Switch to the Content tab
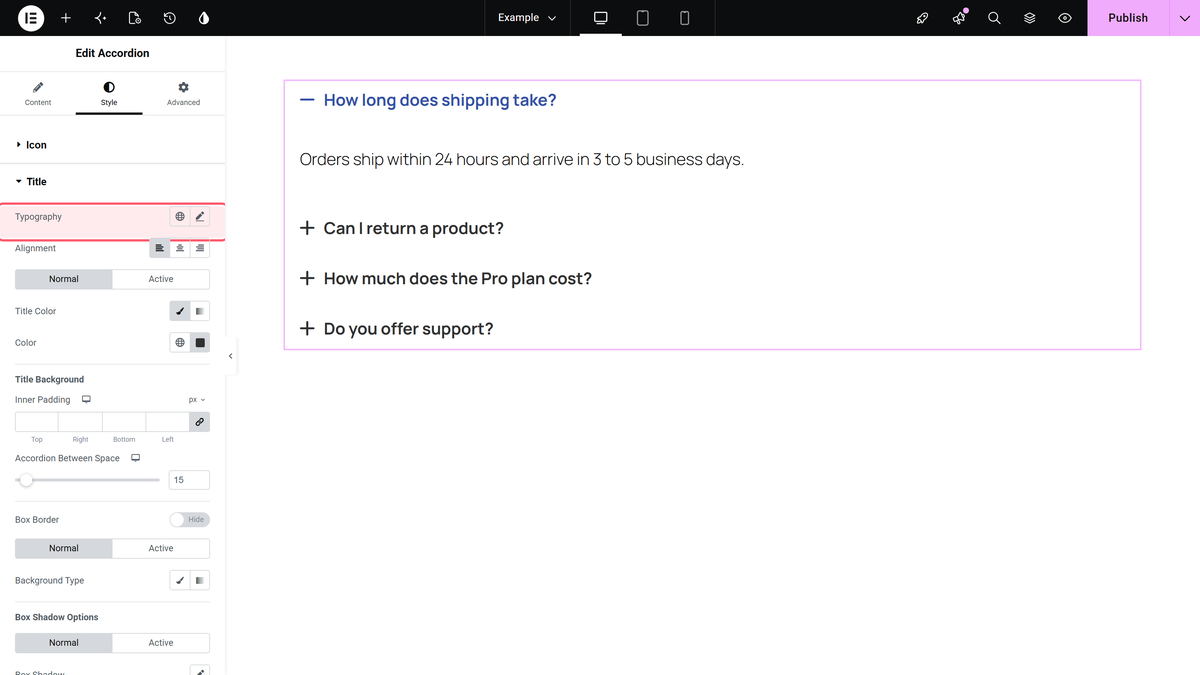The width and height of the screenshot is (1200, 675). tap(38, 94)
